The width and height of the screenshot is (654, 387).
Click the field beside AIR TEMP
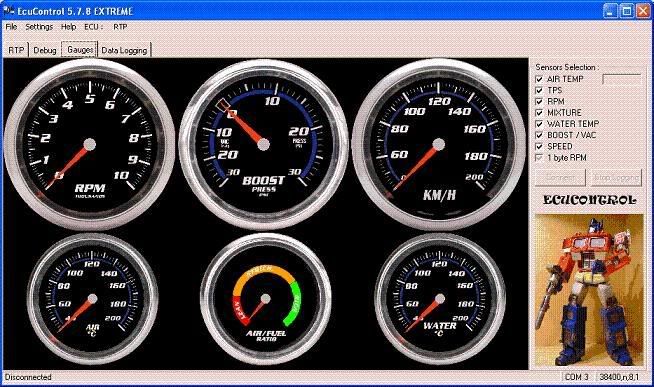click(x=622, y=79)
